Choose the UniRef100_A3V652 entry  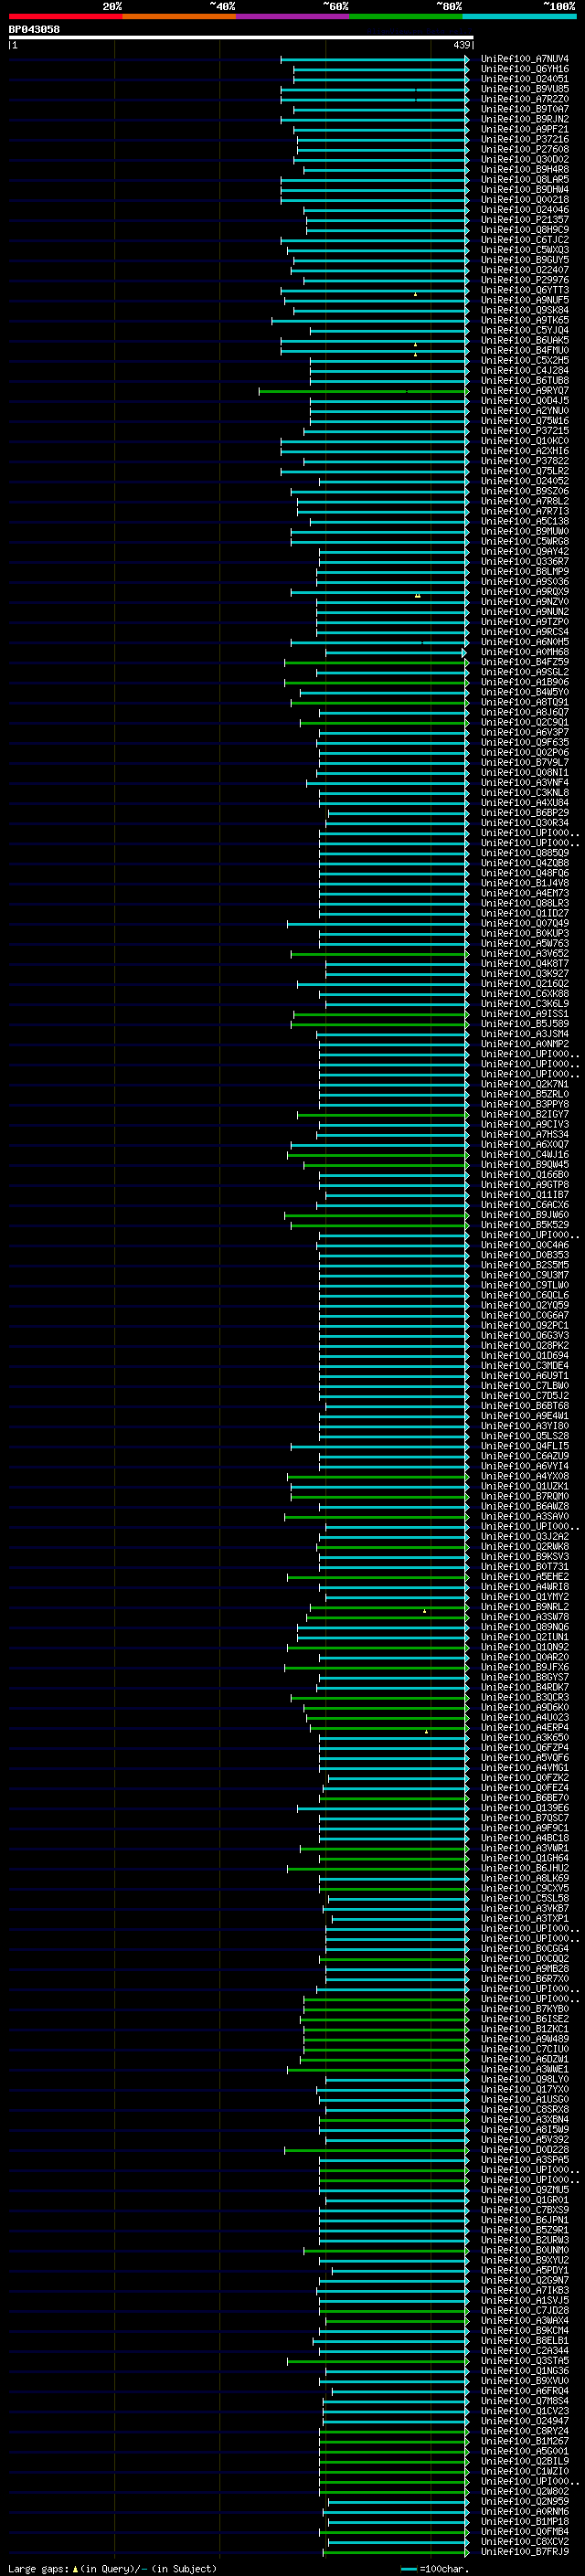tap(525, 954)
